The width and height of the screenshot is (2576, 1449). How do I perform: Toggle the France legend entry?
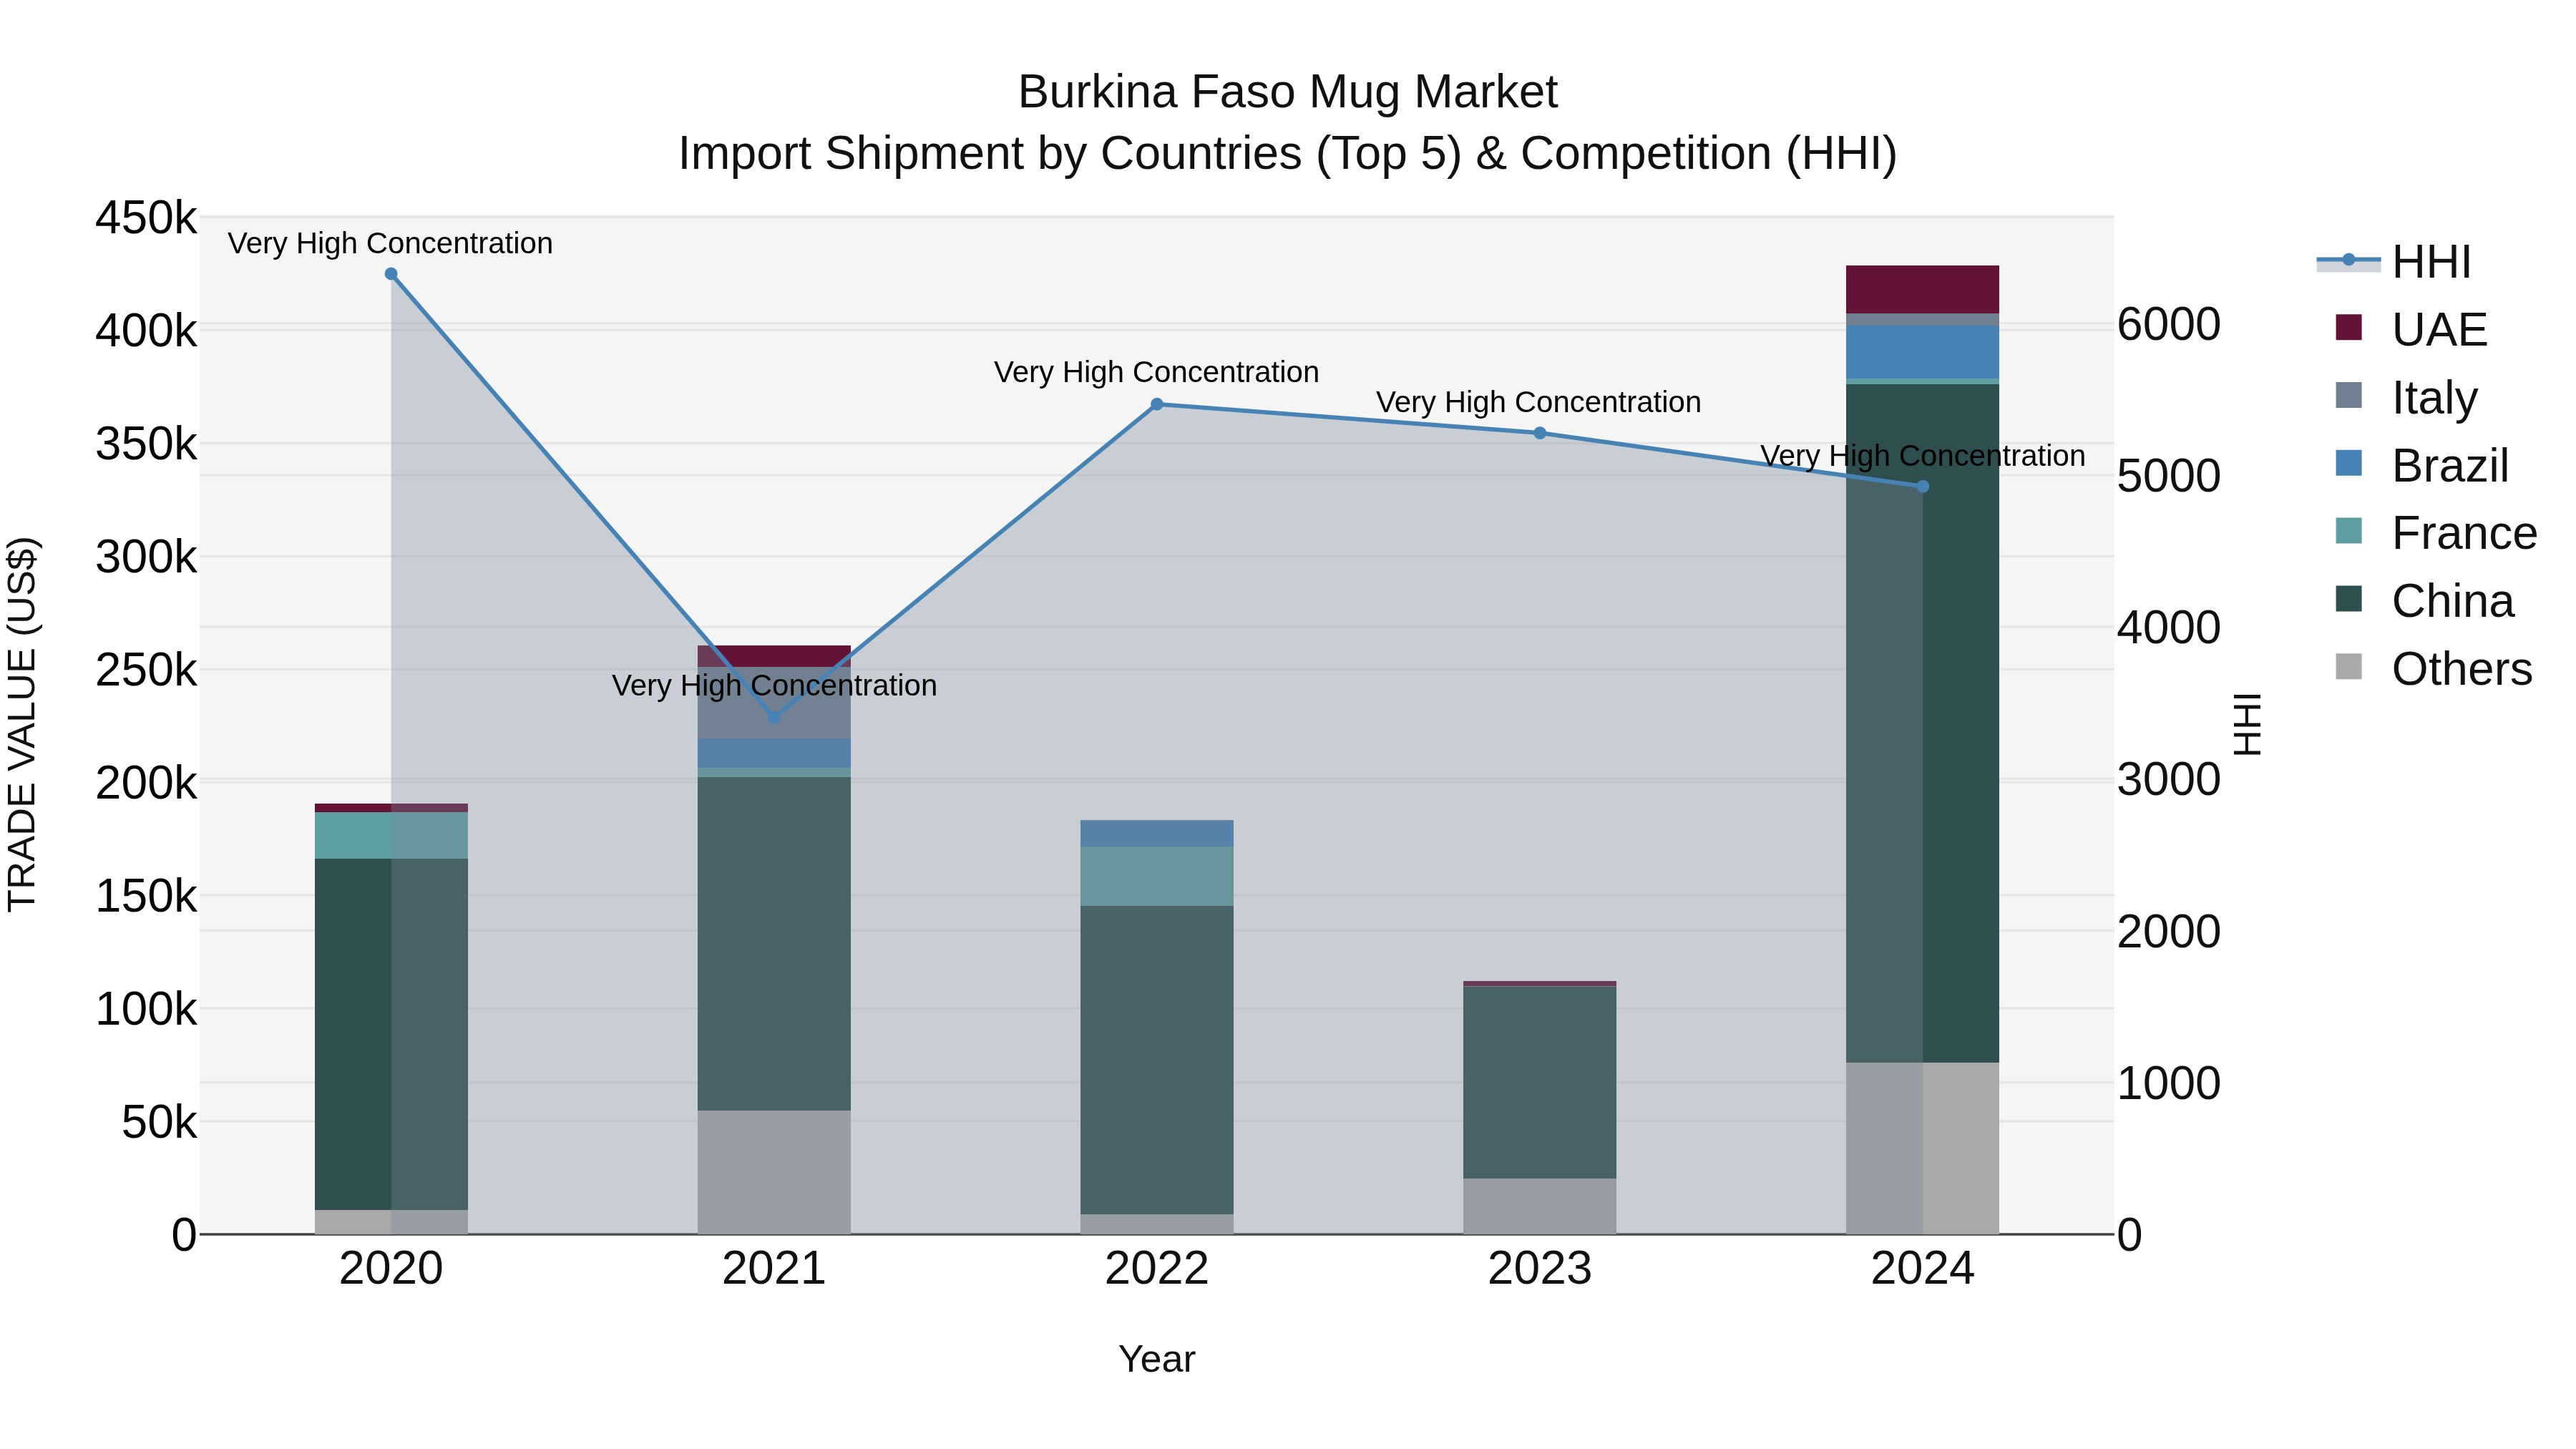pyautogui.click(x=2436, y=533)
